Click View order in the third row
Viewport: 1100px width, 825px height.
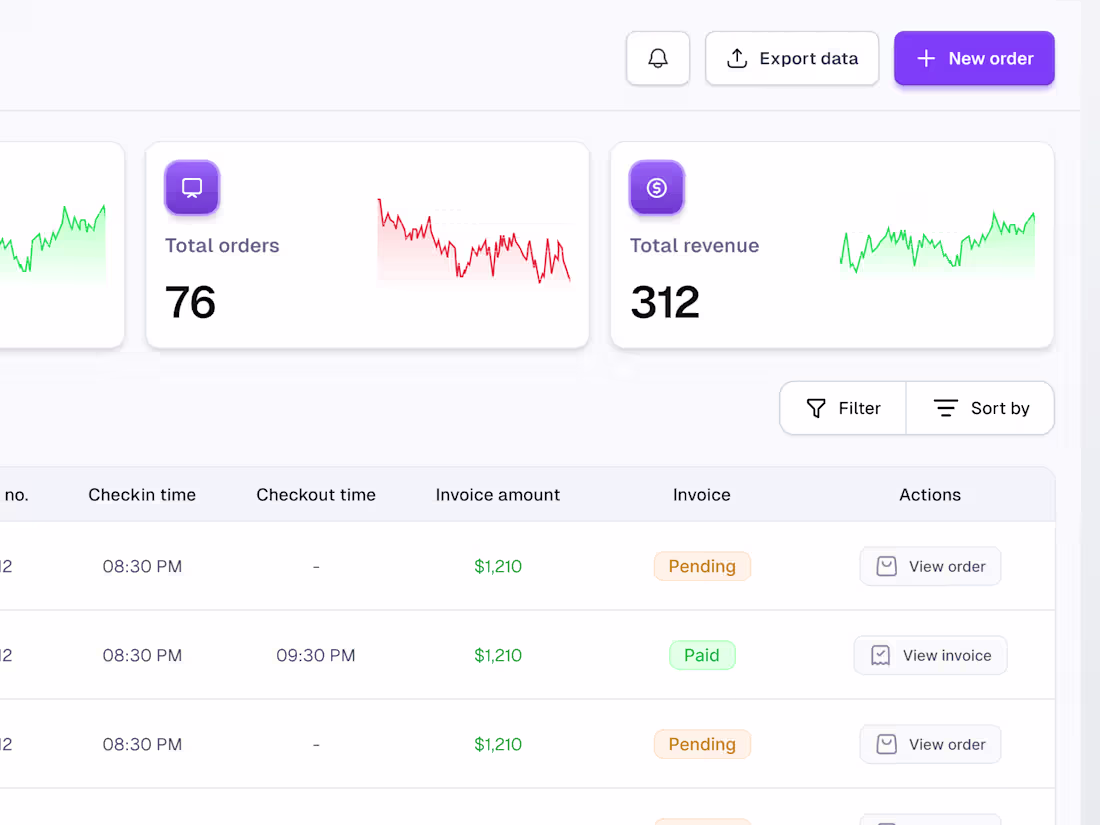pyautogui.click(x=930, y=744)
